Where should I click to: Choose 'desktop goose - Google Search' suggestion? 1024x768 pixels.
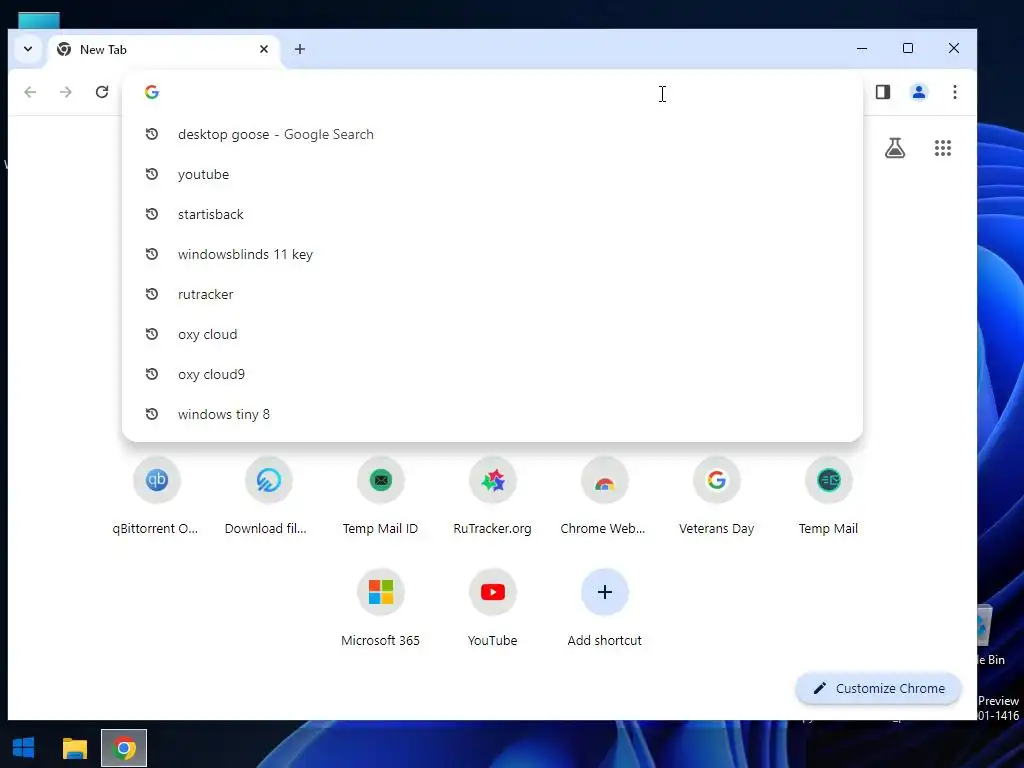pyautogui.click(x=492, y=135)
